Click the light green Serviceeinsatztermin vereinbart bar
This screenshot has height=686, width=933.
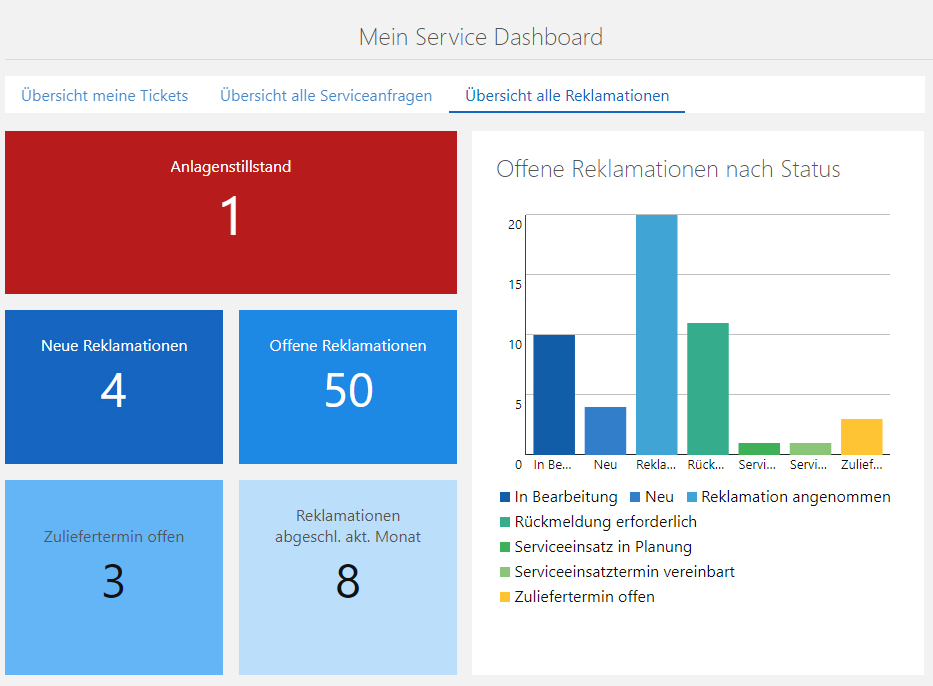click(810, 449)
